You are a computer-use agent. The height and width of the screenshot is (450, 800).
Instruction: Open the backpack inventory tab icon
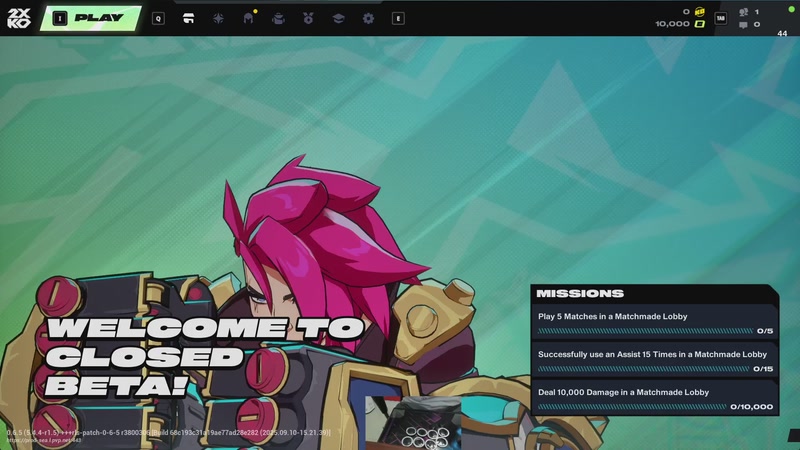278,18
